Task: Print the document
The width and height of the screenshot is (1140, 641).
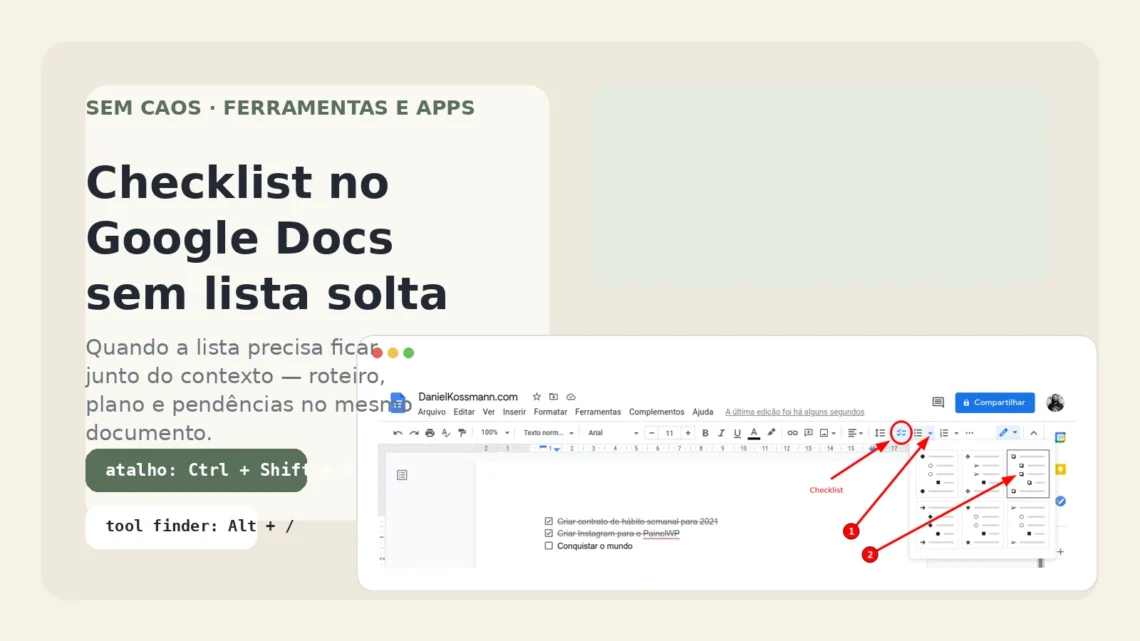Action: point(430,433)
